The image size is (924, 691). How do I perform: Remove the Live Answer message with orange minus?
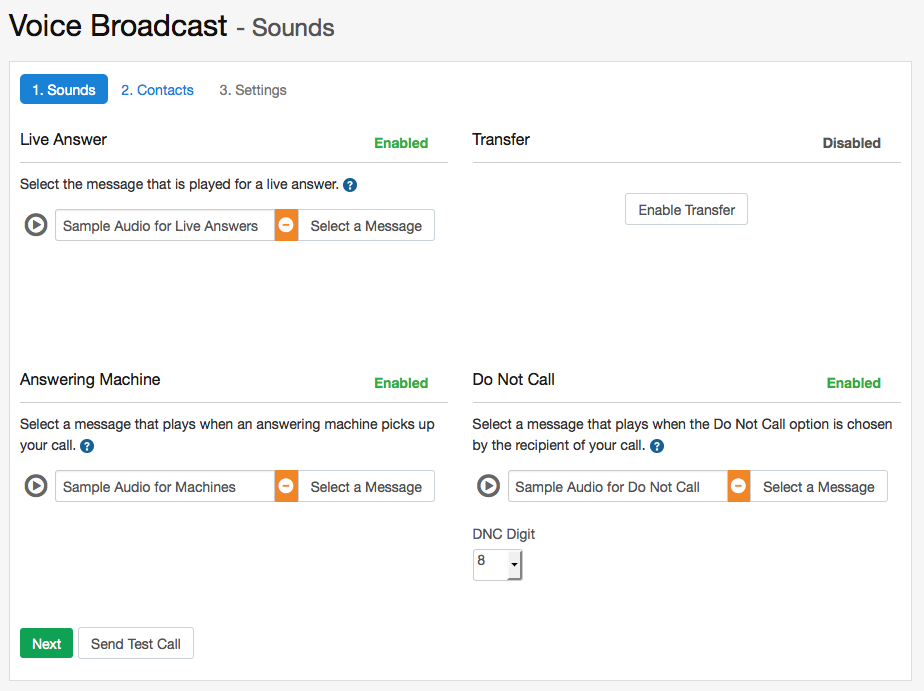pyautogui.click(x=286, y=226)
